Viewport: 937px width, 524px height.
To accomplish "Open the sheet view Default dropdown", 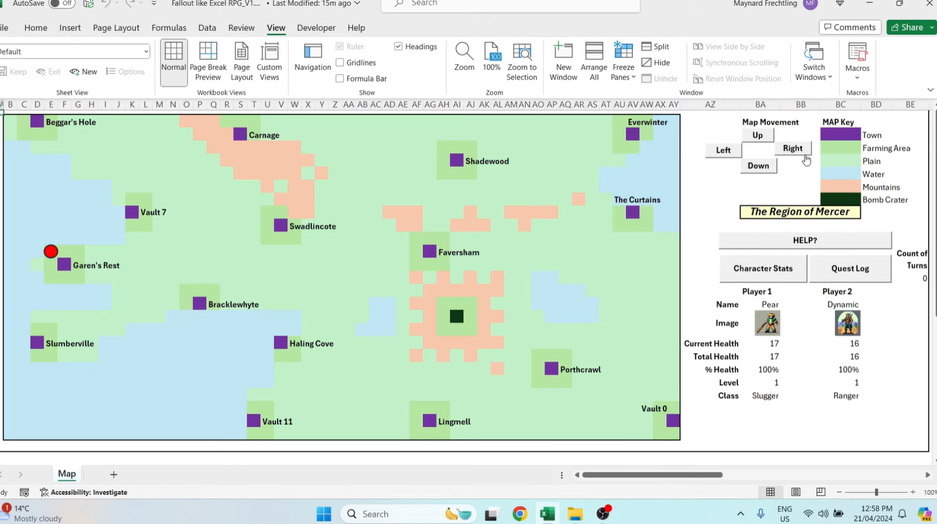I will [146, 52].
